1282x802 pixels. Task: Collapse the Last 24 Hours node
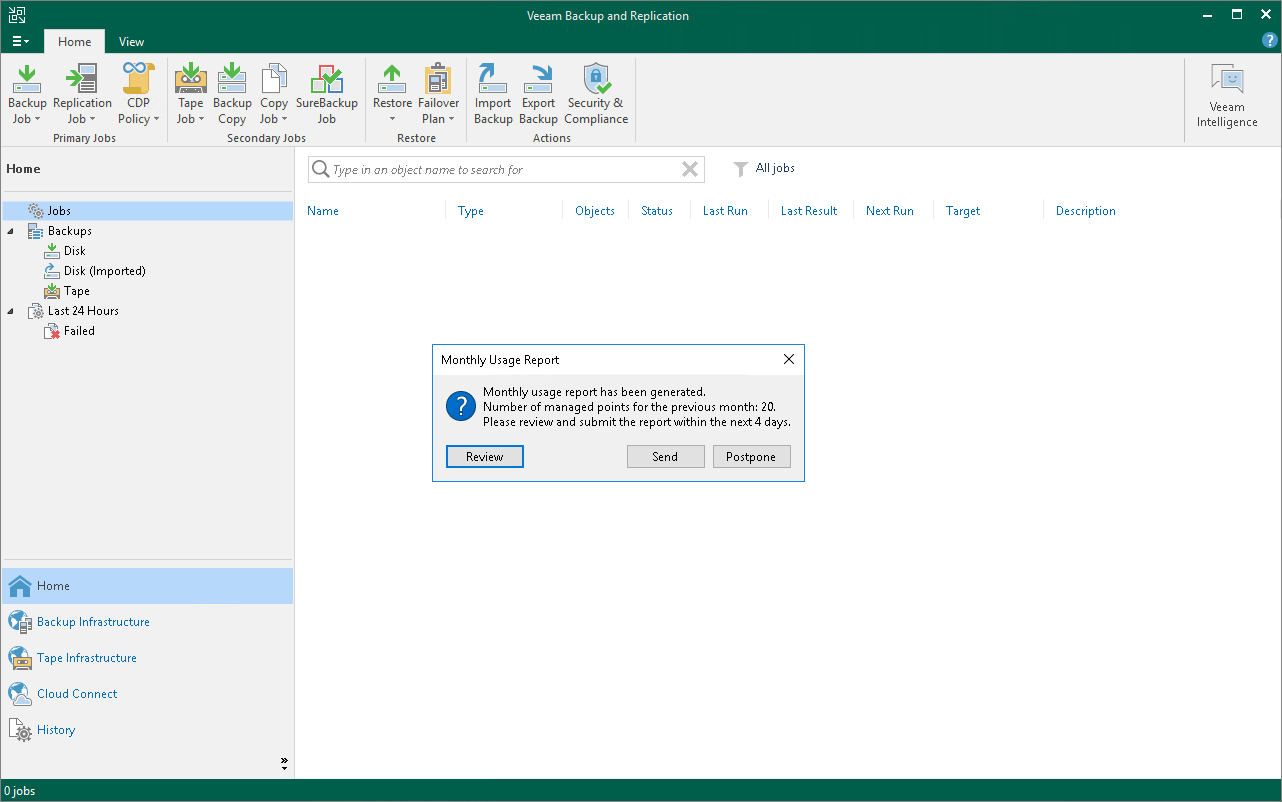pos(11,311)
